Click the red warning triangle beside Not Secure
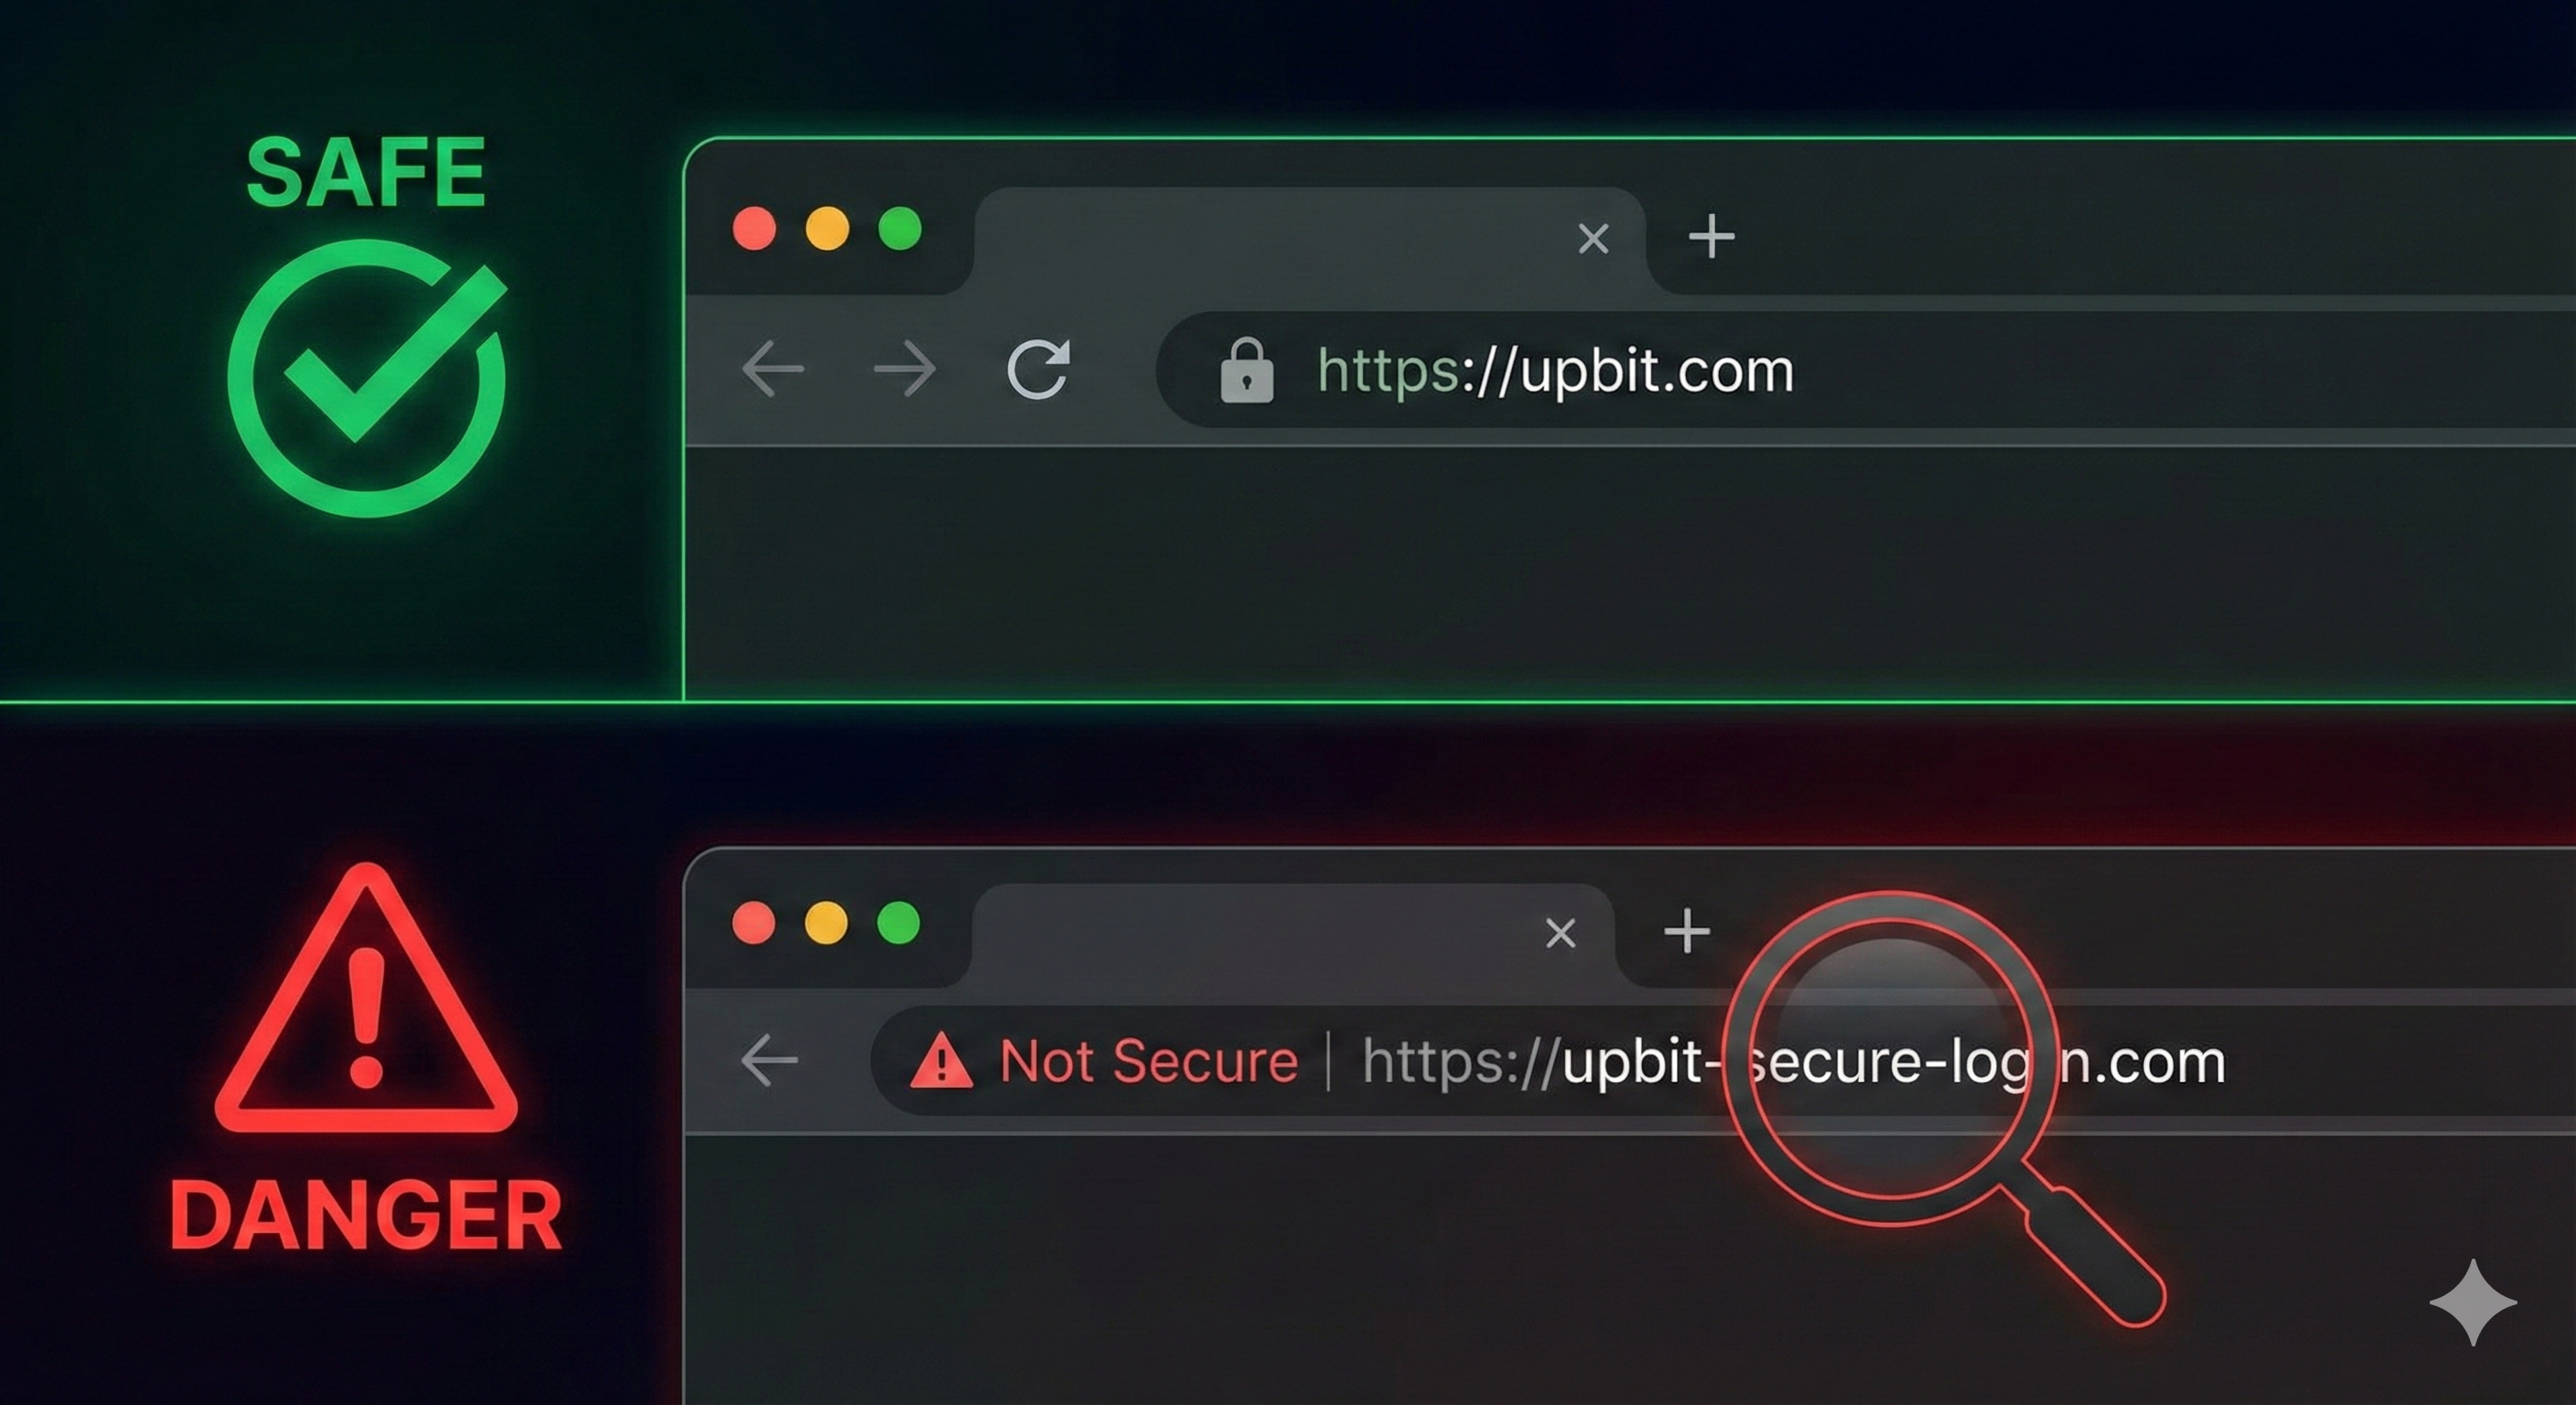The height and width of the screenshot is (1405, 2576). (941, 1061)
